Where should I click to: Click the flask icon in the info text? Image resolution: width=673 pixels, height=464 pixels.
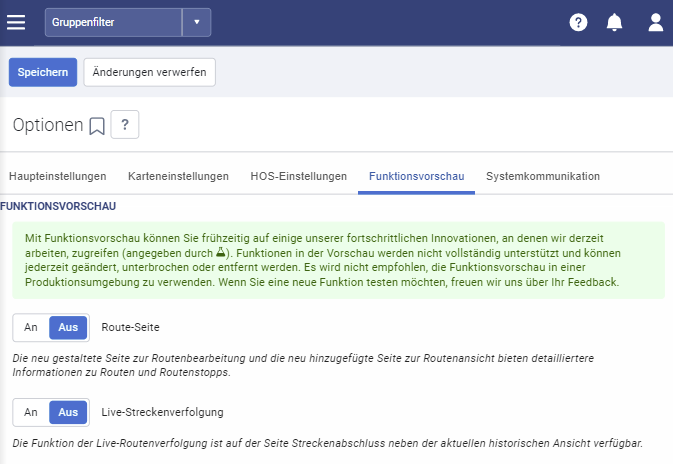220,252
